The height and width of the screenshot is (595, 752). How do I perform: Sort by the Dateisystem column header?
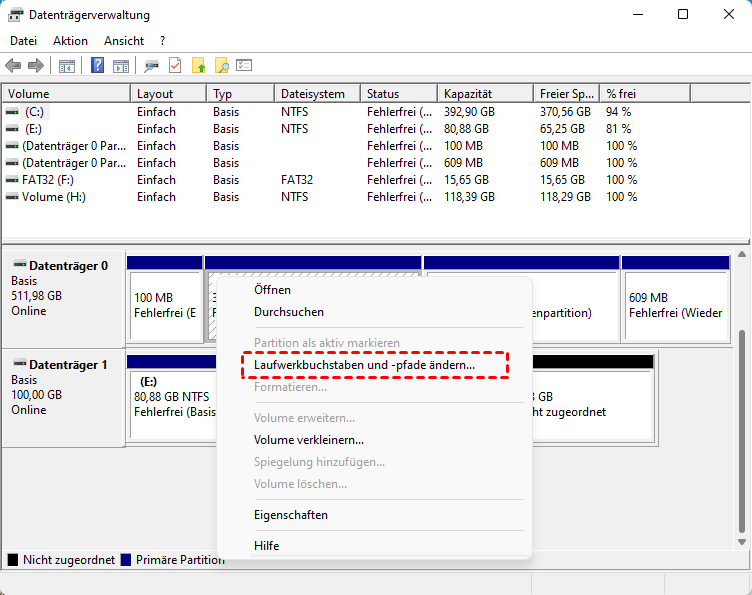(x=317, y=93)
